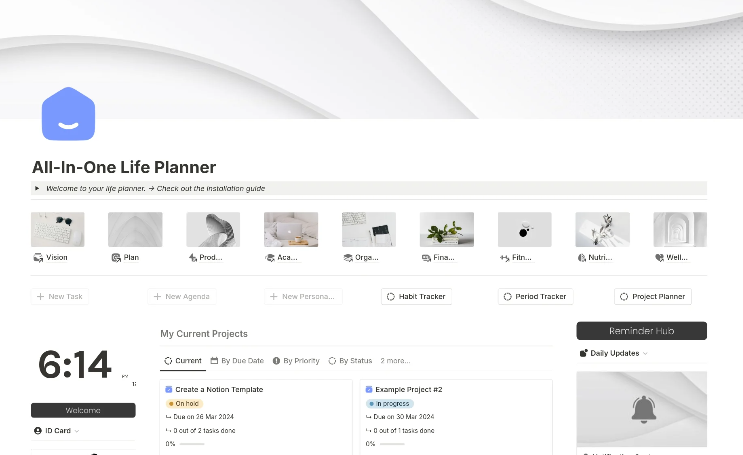The image size is (743, 455).
Task: Click the bell icon in Reminder Hub
Action: tap(643, 410)
